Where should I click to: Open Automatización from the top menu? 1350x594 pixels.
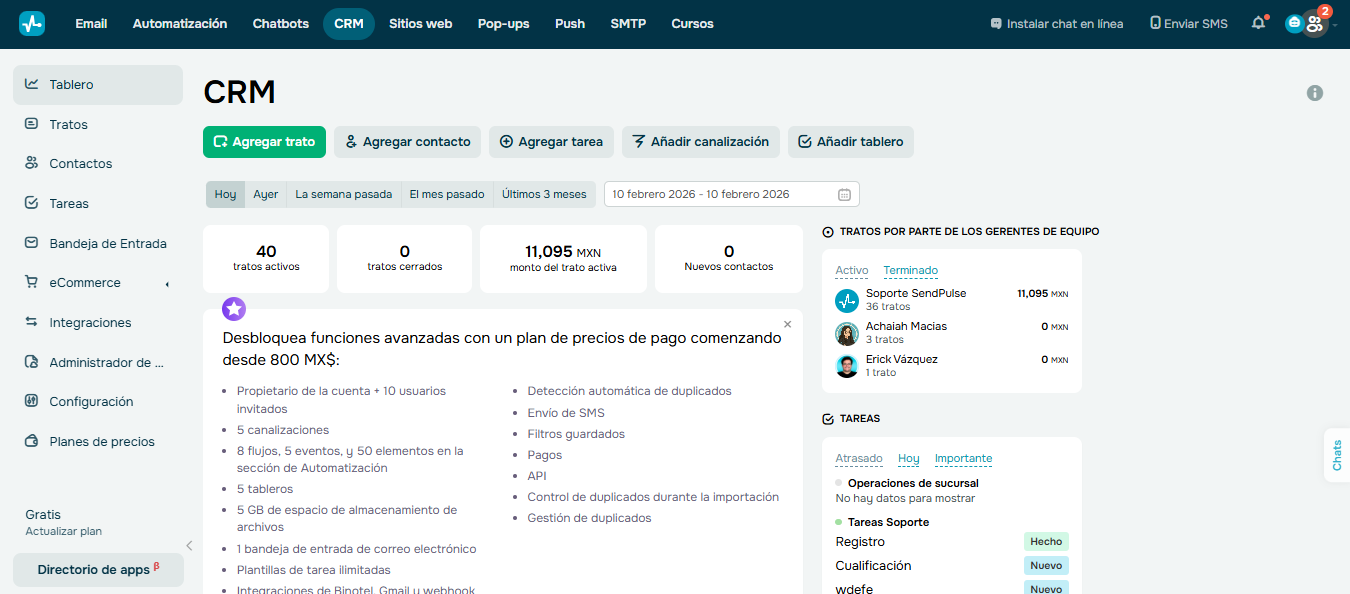[x=180, y=23]
